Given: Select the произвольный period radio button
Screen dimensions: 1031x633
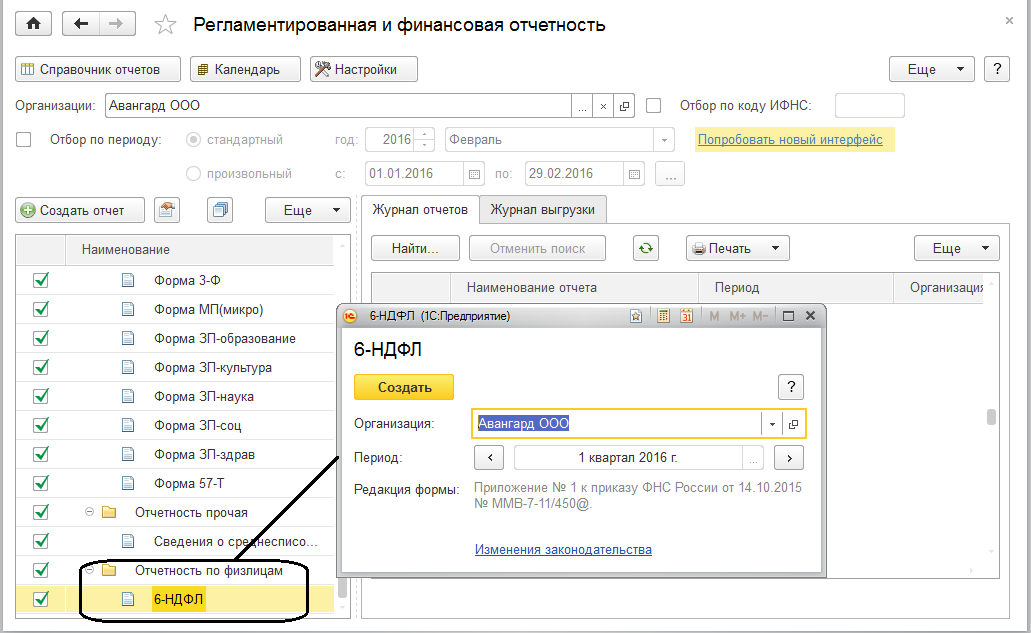Looking at the screenshot, I should pyautogui.click(x=193, y=174).
